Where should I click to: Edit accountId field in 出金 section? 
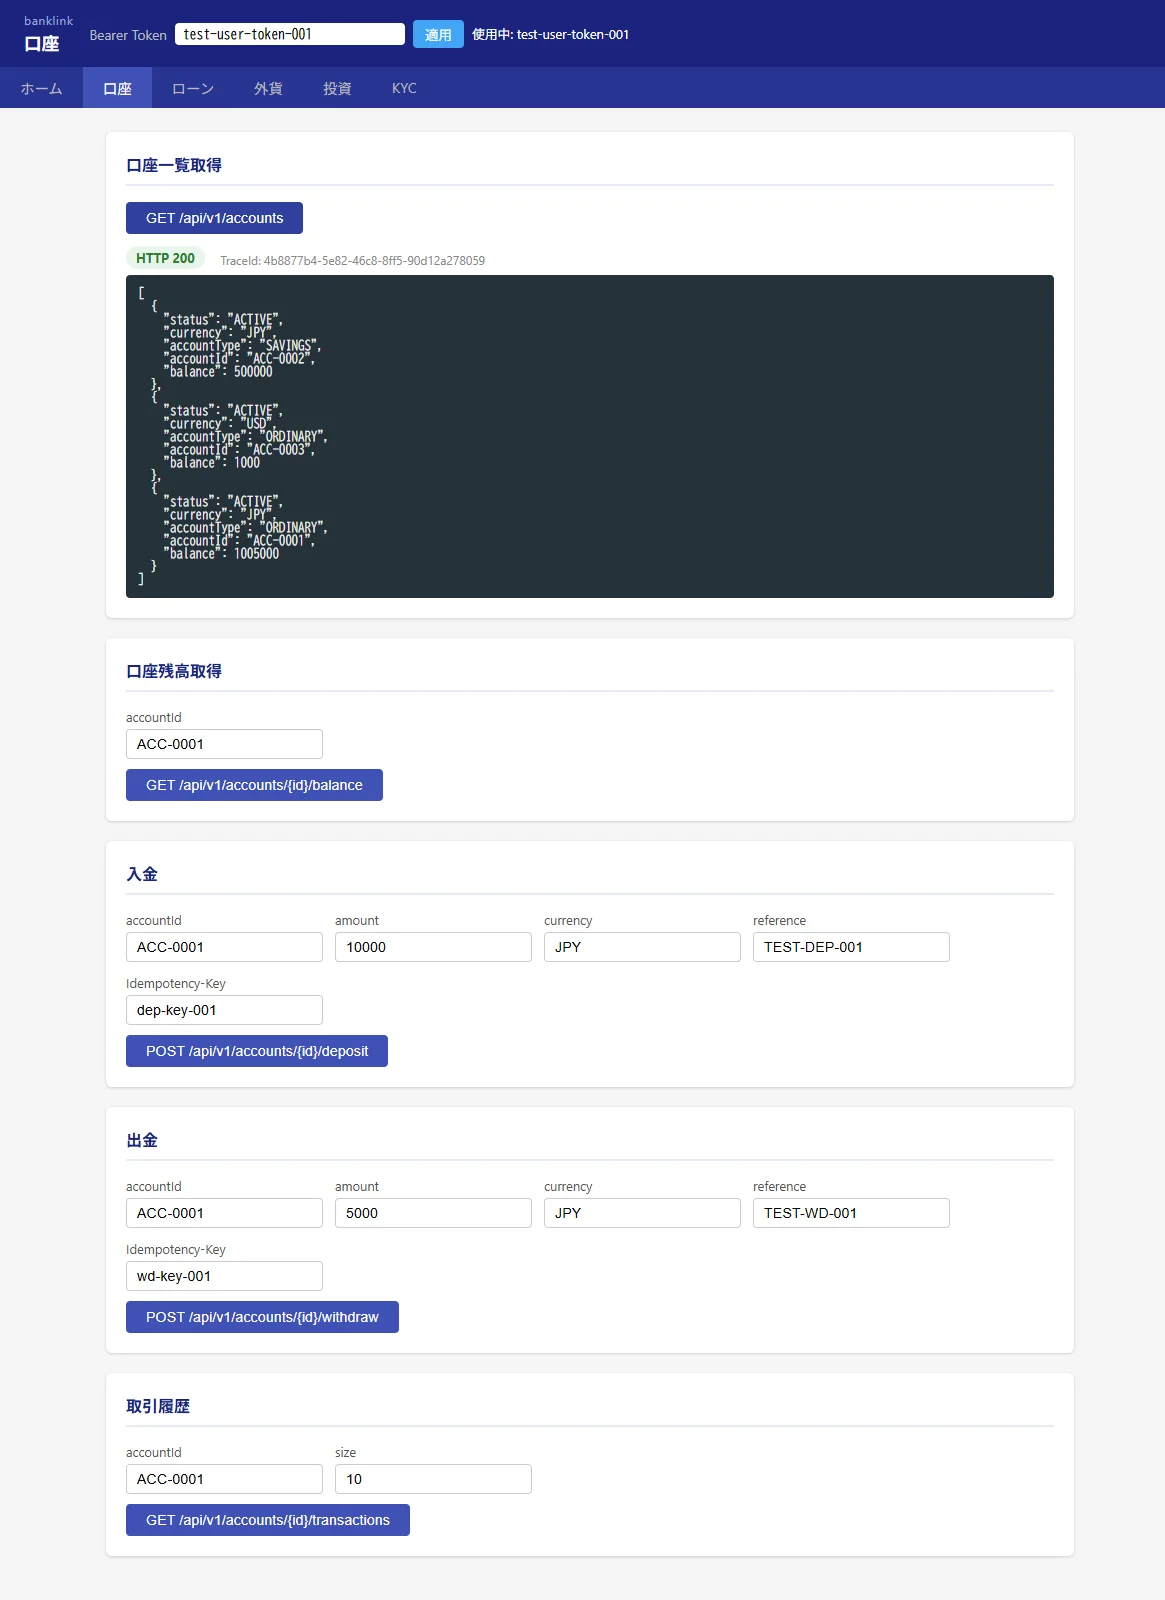224,1213
